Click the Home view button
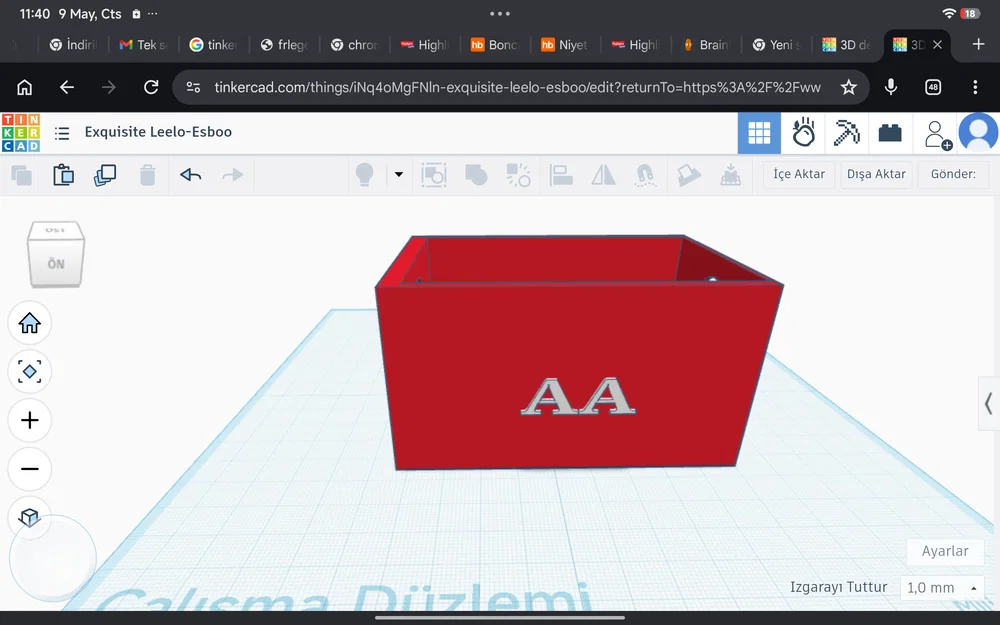The width and height of the screenshot is (1000, 625). (x=29, y=323)
